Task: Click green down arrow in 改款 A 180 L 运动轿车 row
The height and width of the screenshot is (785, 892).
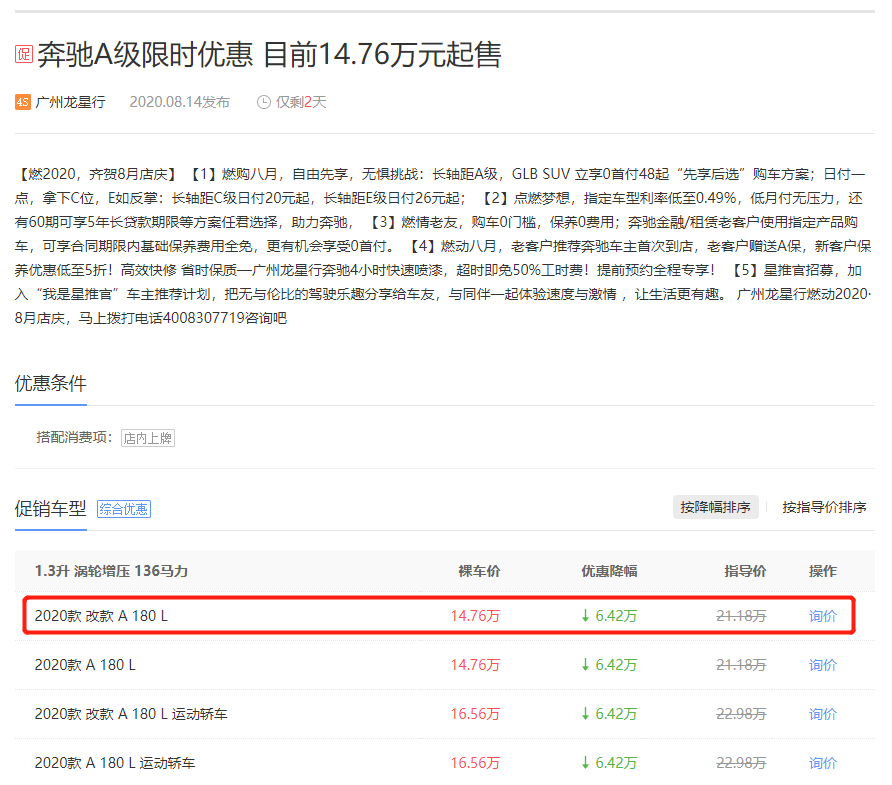Action: pos(585,714)
